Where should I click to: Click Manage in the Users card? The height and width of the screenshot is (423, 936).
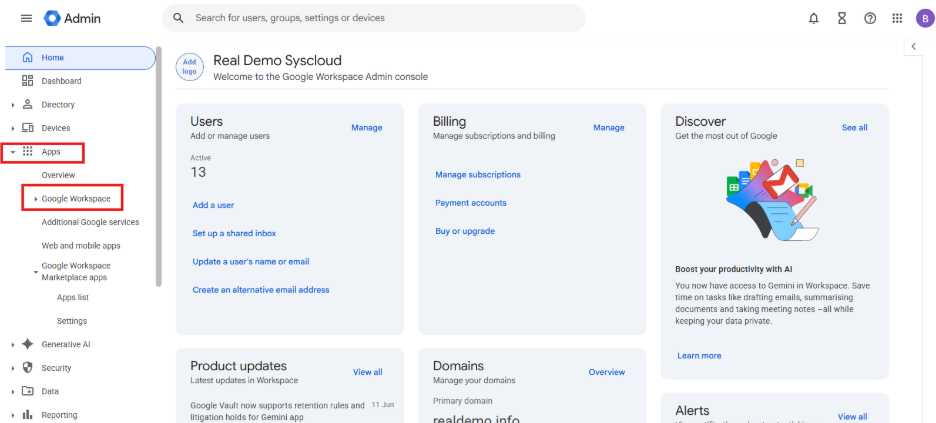(367, 128)
